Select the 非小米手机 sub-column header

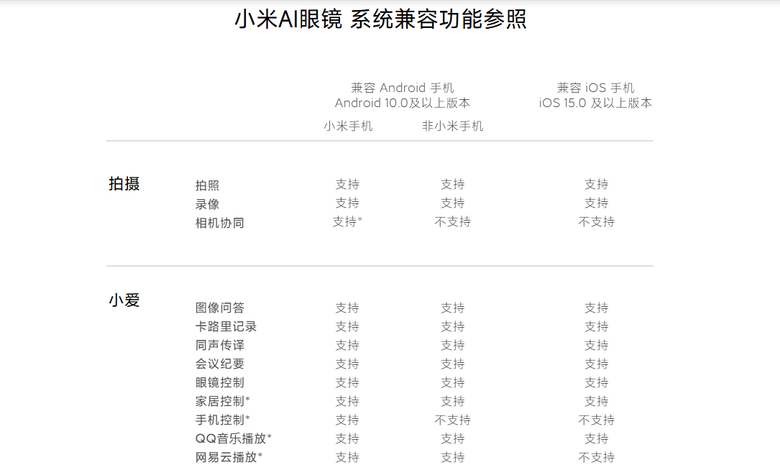pyautogui.click(x=452, y=126)
